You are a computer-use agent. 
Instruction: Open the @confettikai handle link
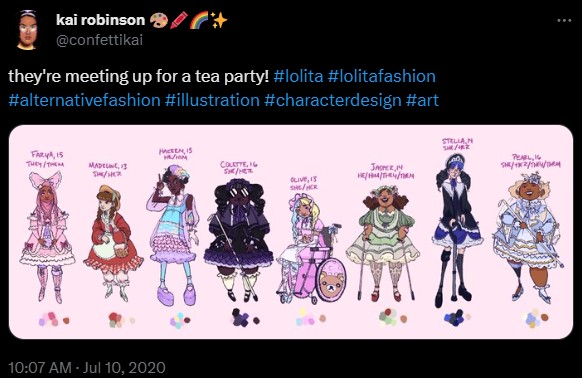click(x=99, y=40)
